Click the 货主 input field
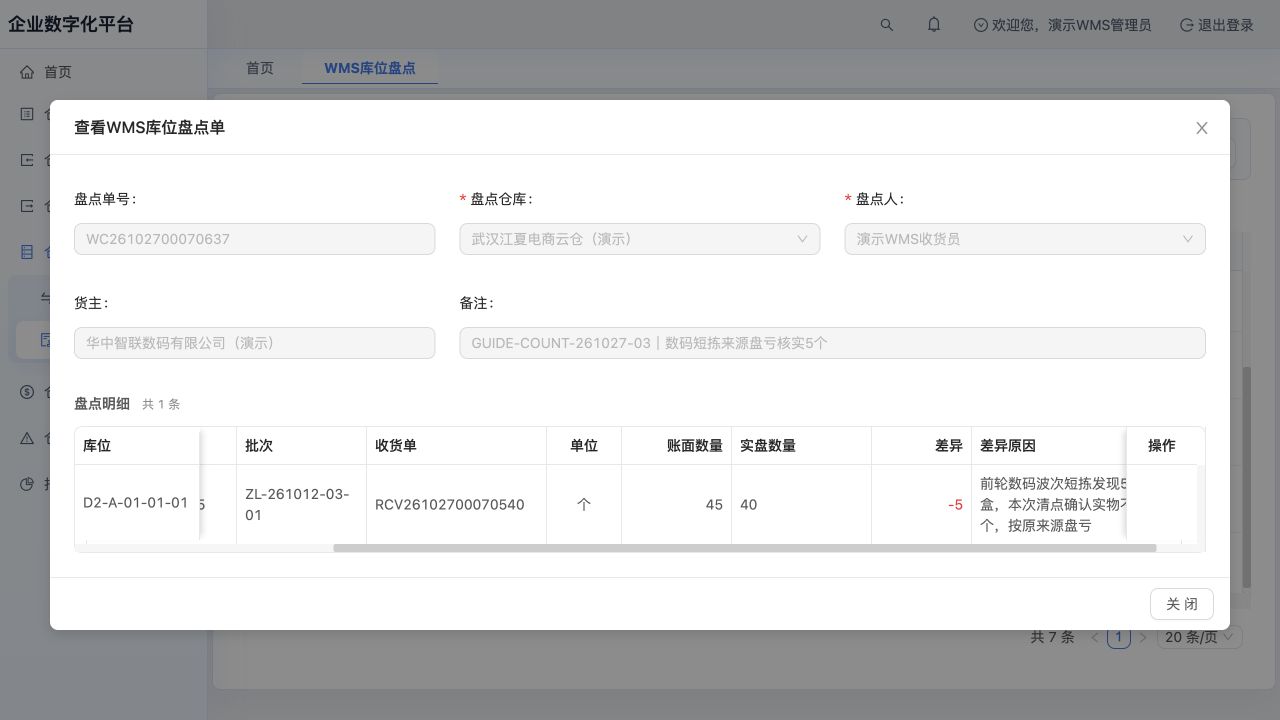This screenshot has width=1280, height=720. (255, 343)
